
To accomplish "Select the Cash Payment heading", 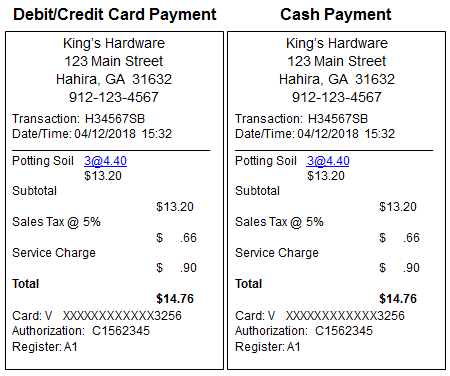I will tap(336, 15).
